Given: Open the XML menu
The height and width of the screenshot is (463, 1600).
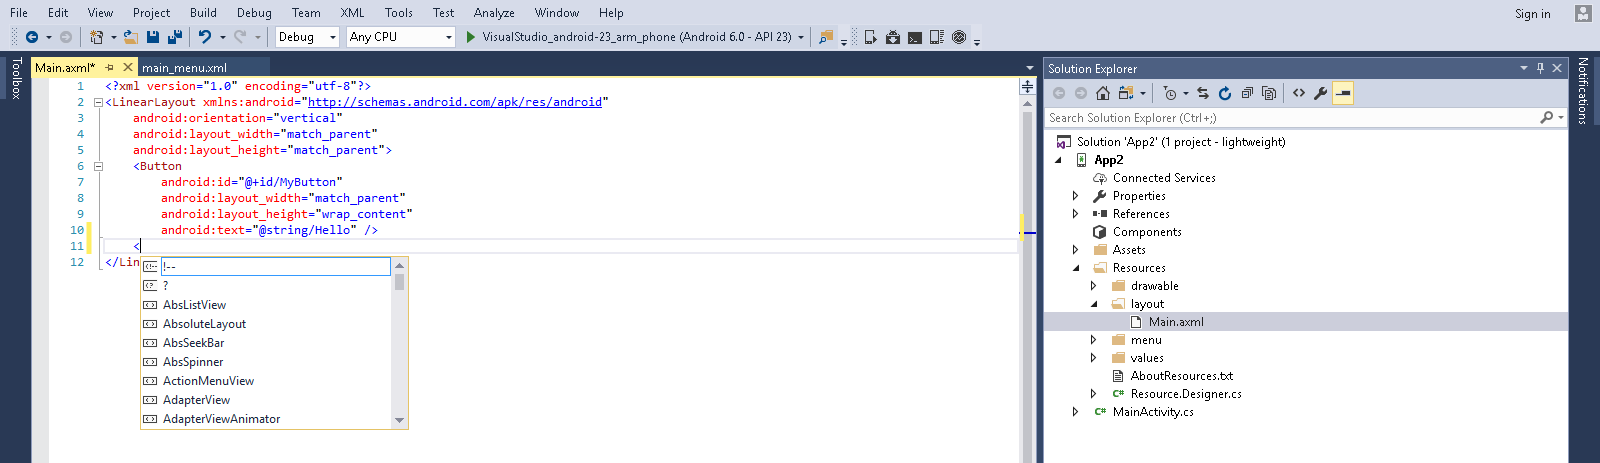Looking at the screenshot, I should click(352, 13).
